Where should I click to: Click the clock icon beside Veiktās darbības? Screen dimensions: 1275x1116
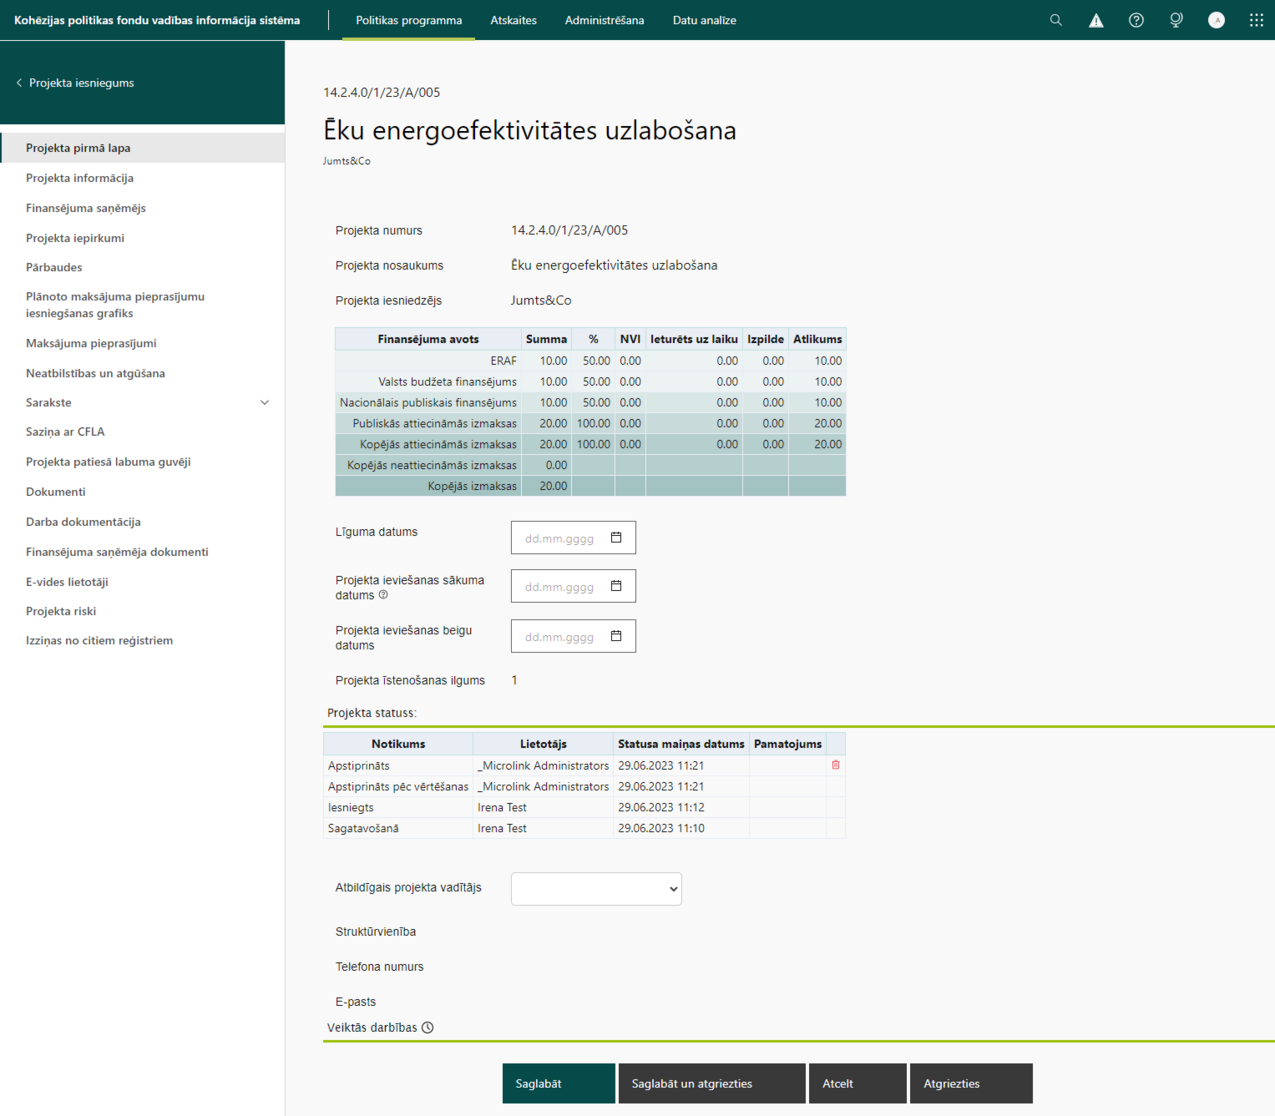point(428,1027)
